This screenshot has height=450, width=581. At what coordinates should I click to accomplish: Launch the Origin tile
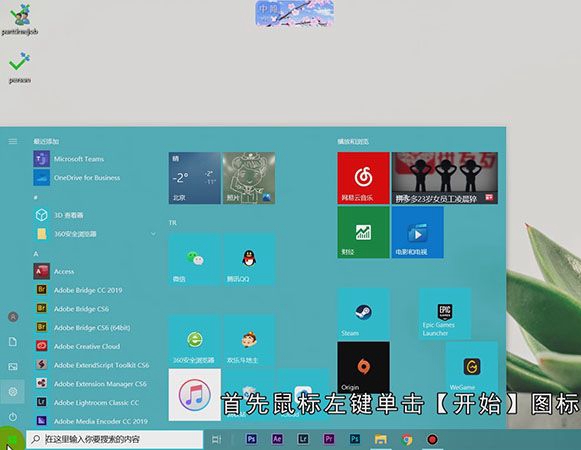click(x=363, y=367)
